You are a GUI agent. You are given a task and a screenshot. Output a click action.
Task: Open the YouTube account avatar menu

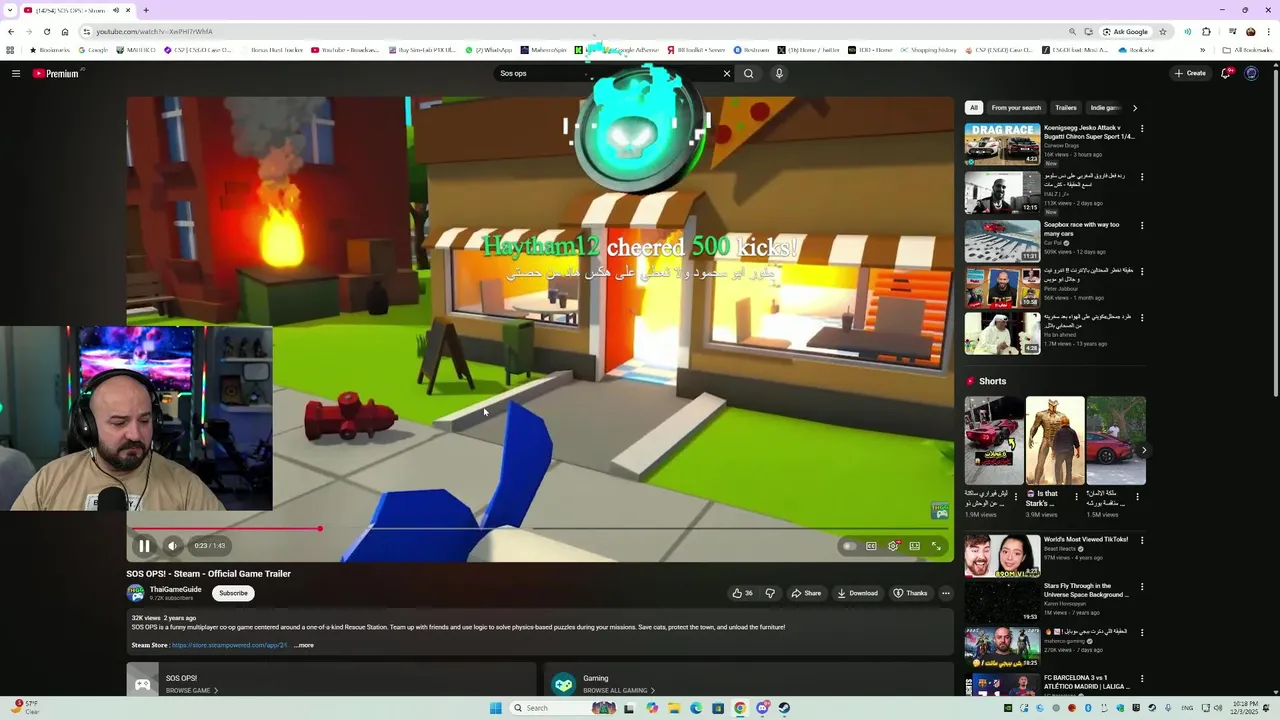(1251, 73)
